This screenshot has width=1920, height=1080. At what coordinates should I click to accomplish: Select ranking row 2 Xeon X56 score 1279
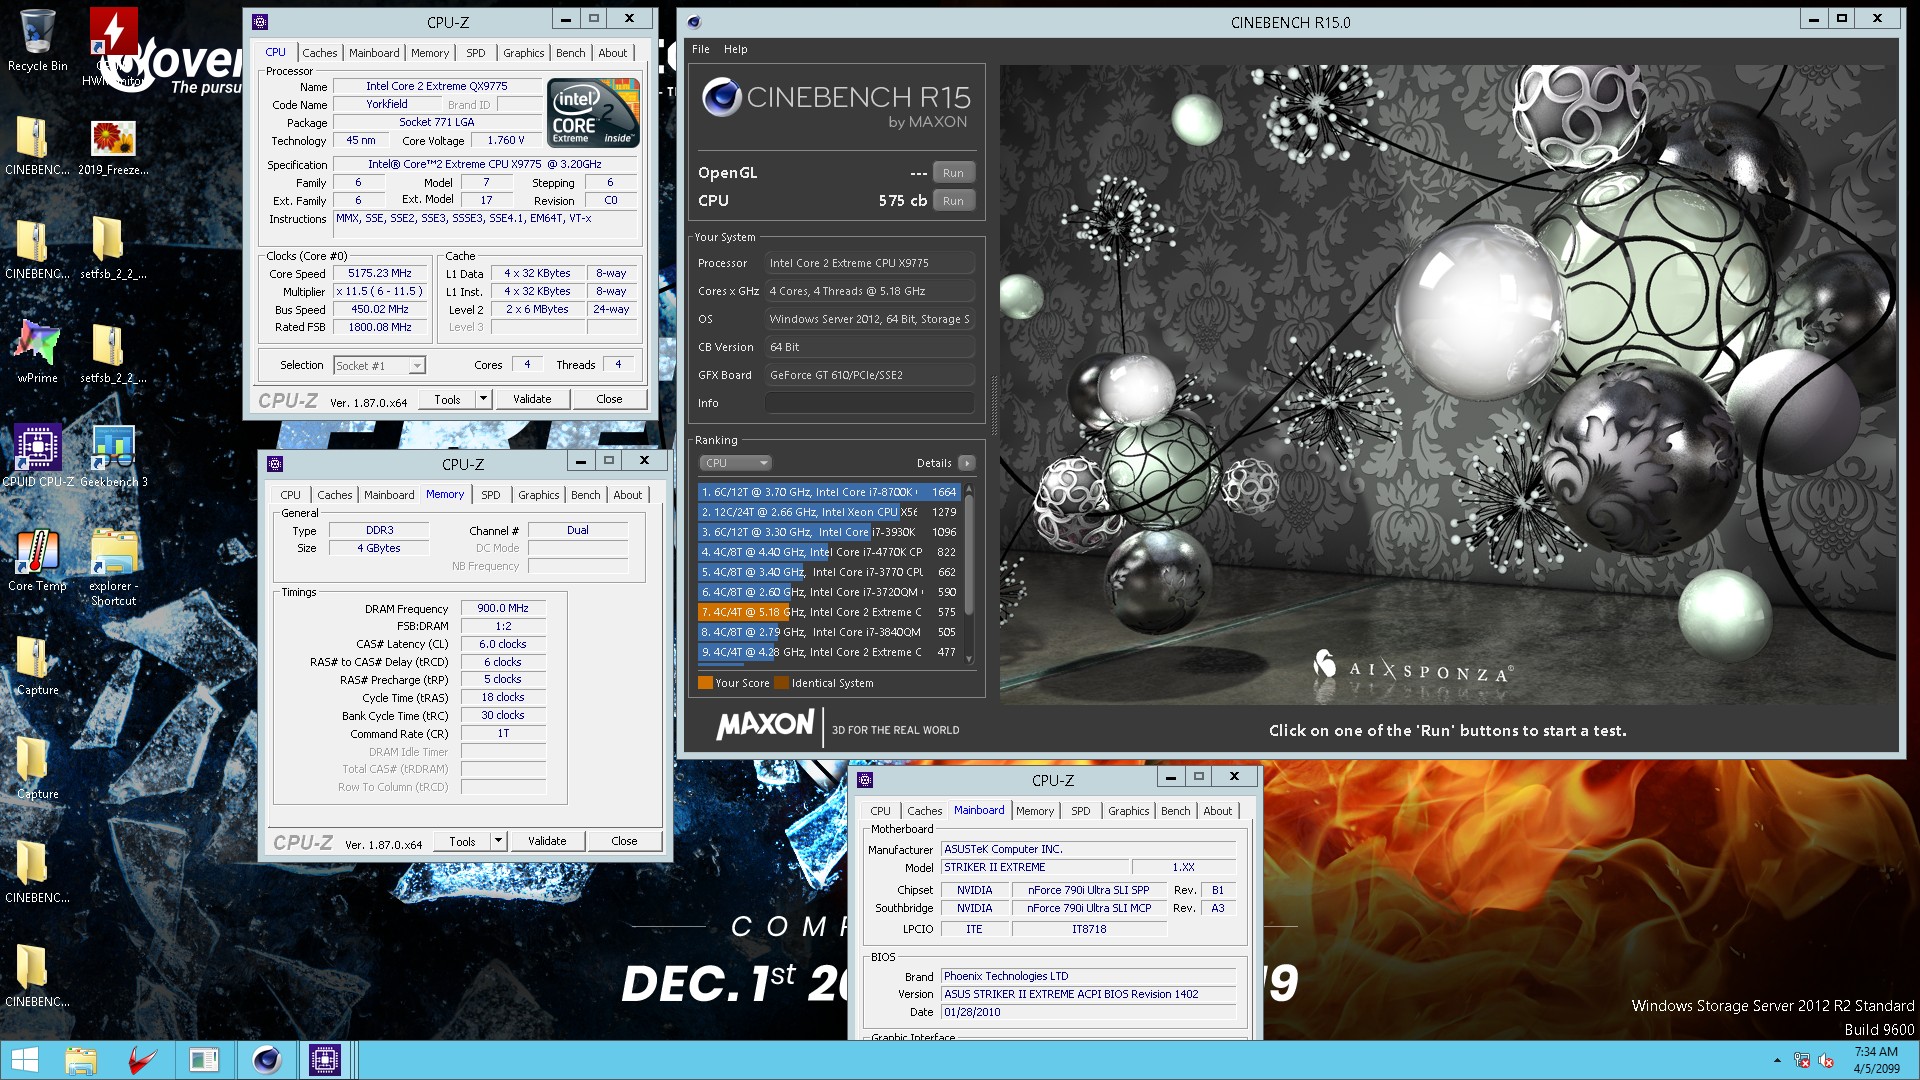(829, 512)
